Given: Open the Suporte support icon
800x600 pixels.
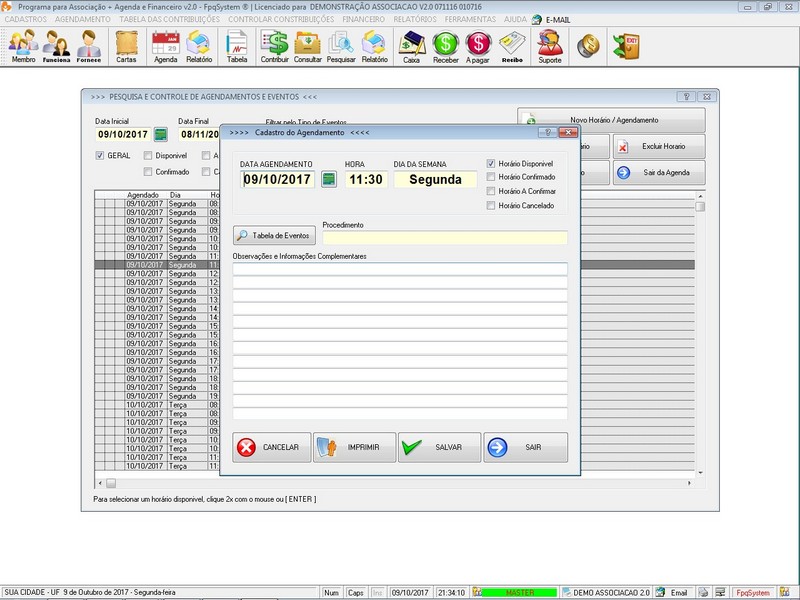Looking at the screenshot, I should pyautogui.click(x=549, y=46).
